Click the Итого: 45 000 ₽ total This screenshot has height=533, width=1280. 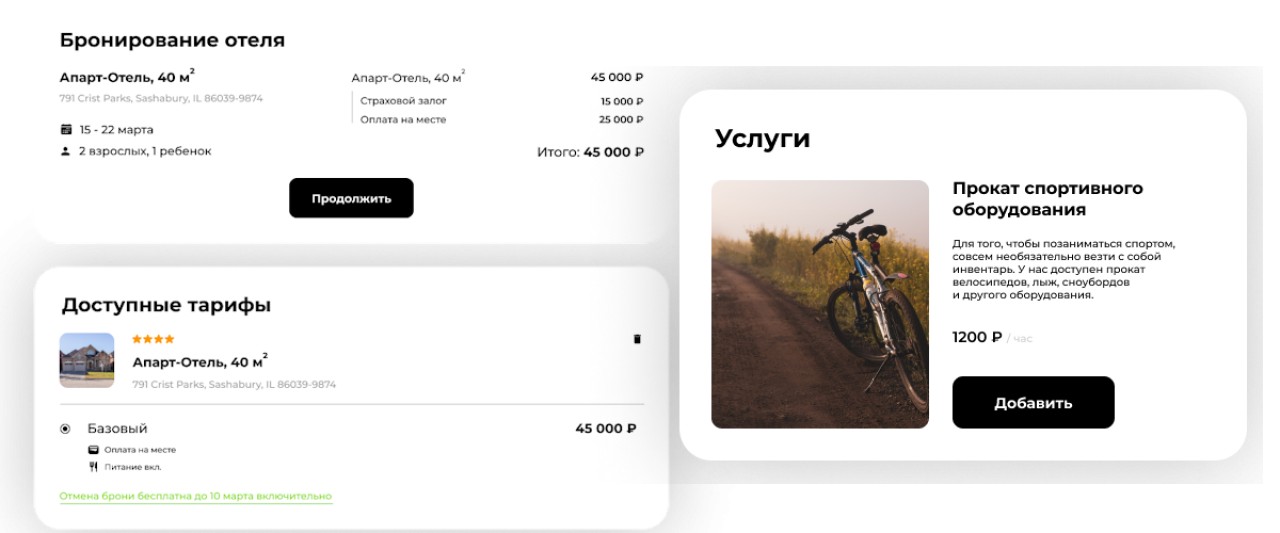pos(590,152)
